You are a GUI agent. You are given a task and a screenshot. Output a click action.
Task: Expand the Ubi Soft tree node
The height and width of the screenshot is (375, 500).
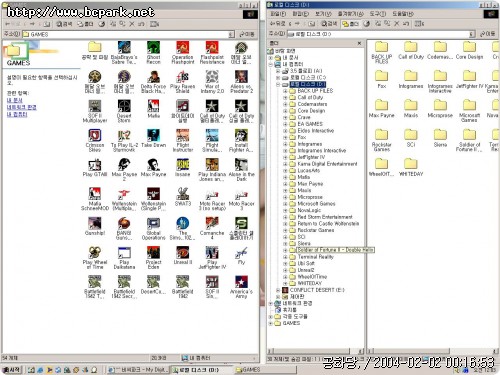(285, 264)
